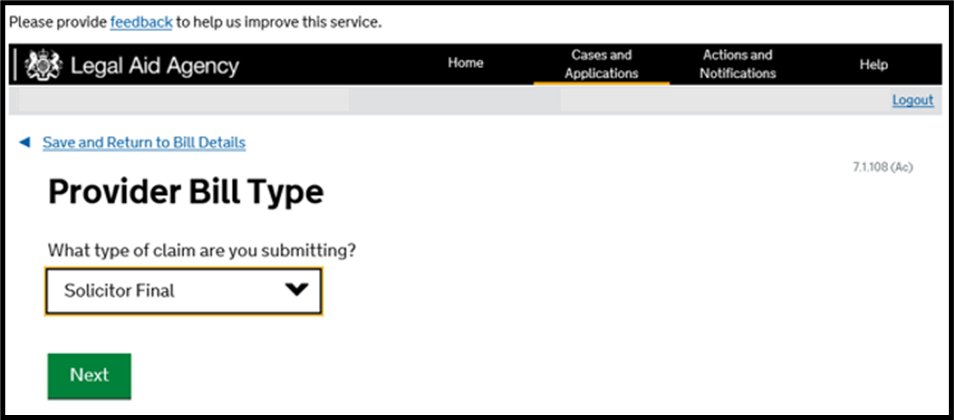Click the Logout link
954x420 pixels.
[x=912, y=100]
